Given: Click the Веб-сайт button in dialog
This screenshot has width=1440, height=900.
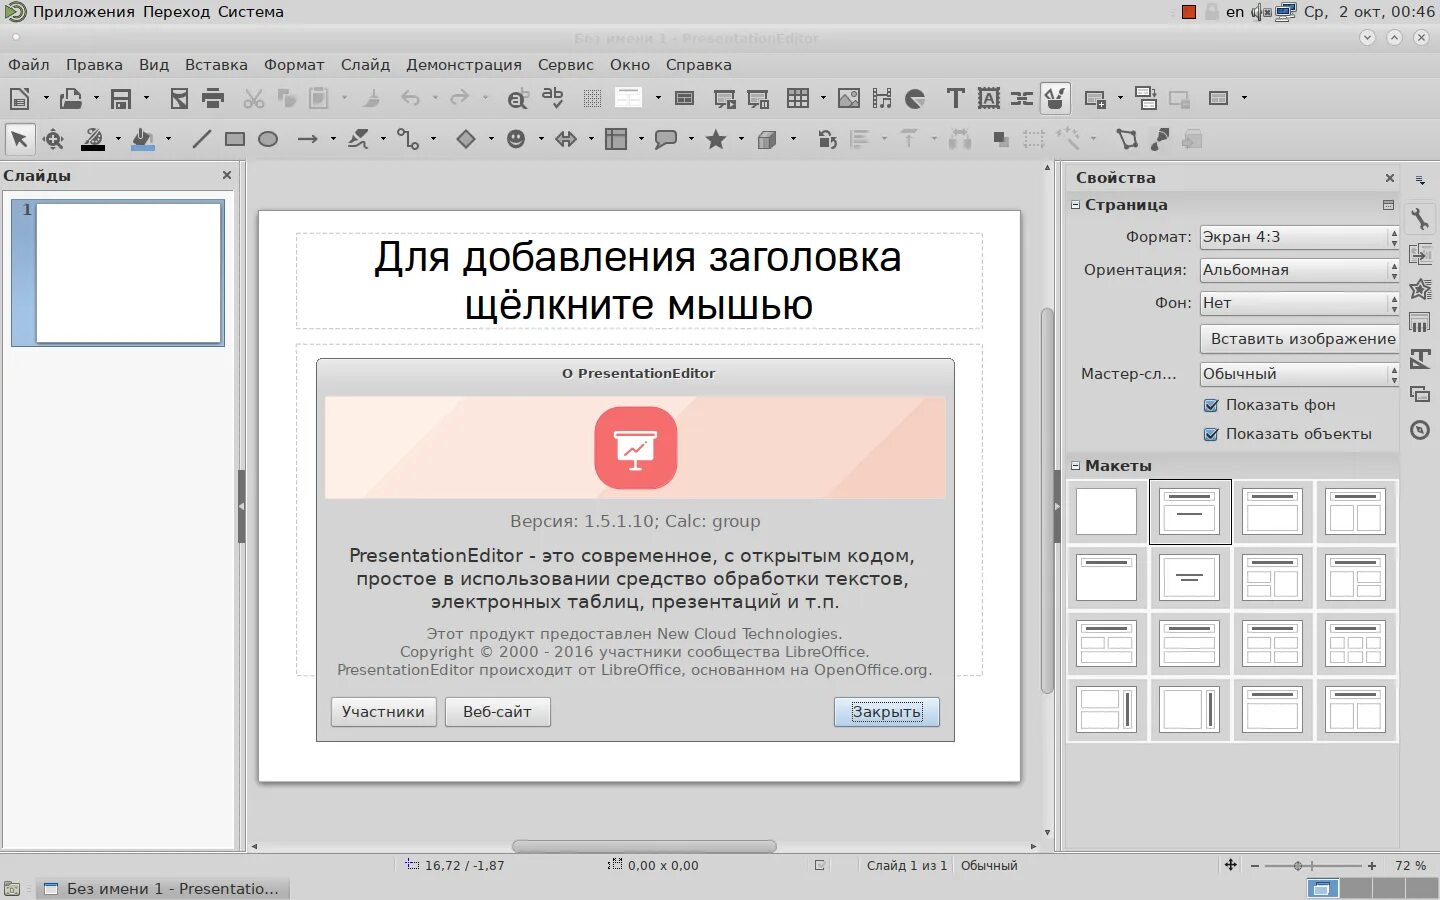Looking at the screenshot, I should pyautogui.click(x=497, y=712).
